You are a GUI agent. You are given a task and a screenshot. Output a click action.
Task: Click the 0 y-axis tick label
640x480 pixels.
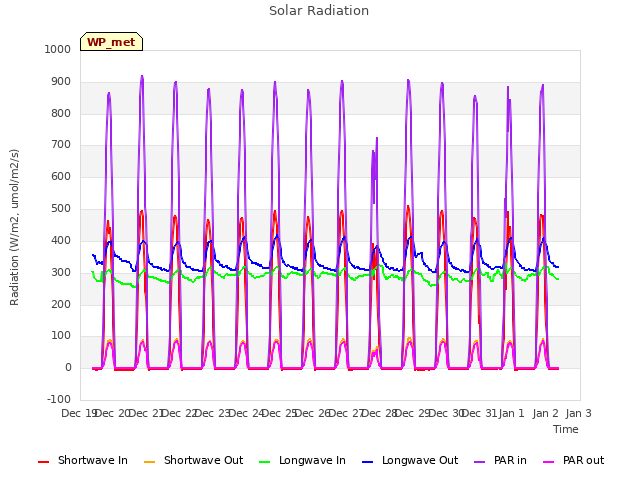68,367
